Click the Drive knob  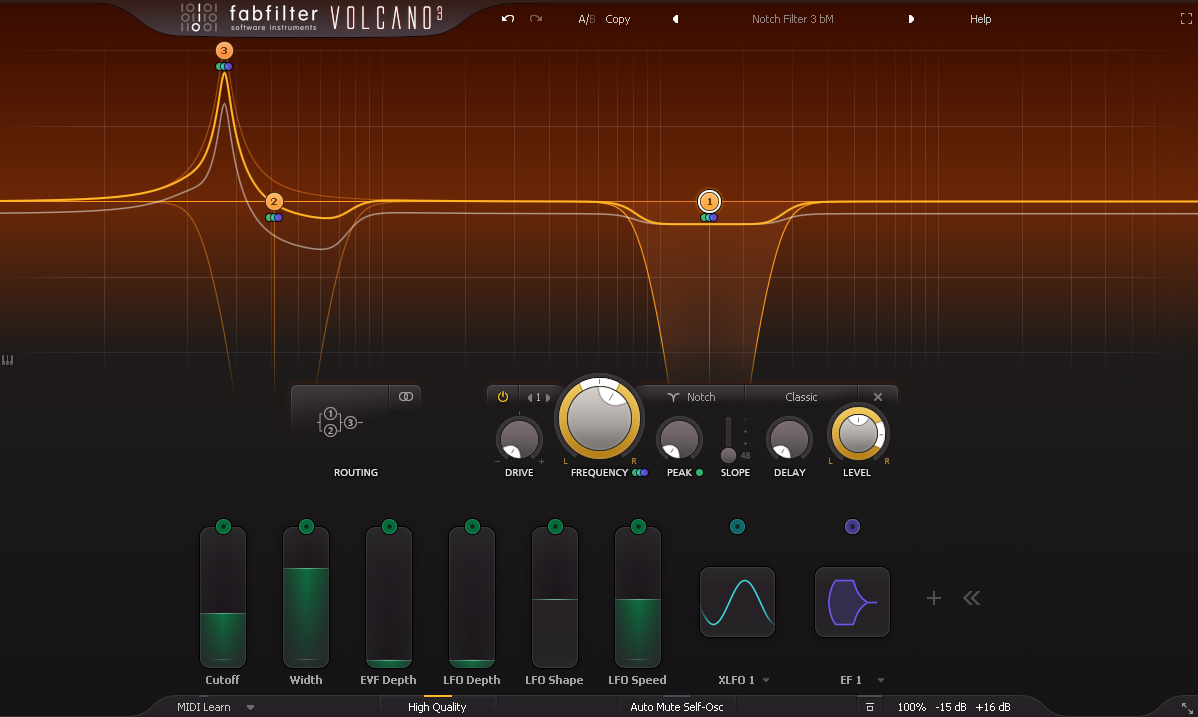pyautogui.click(x=519, y=440)
